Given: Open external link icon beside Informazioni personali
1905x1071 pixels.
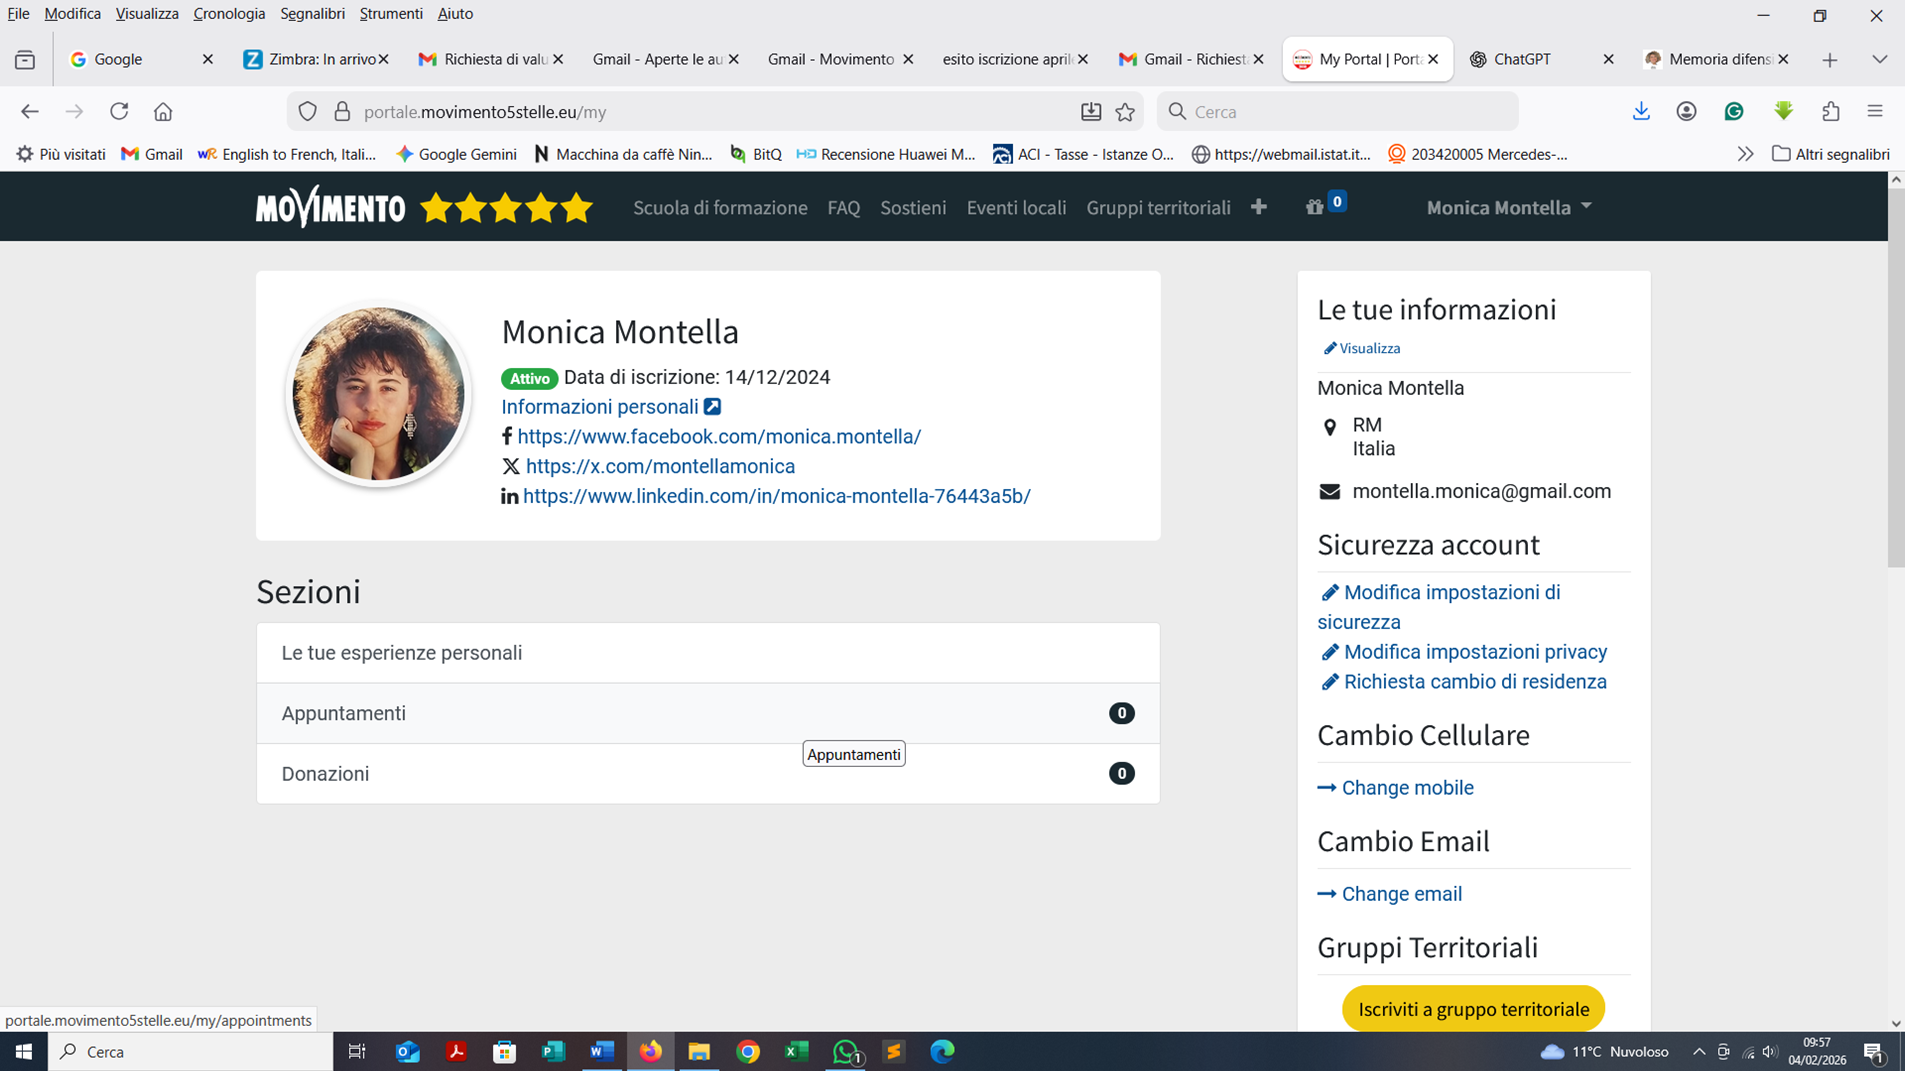Looking at the screenshot, I should (x=712, y=407).
